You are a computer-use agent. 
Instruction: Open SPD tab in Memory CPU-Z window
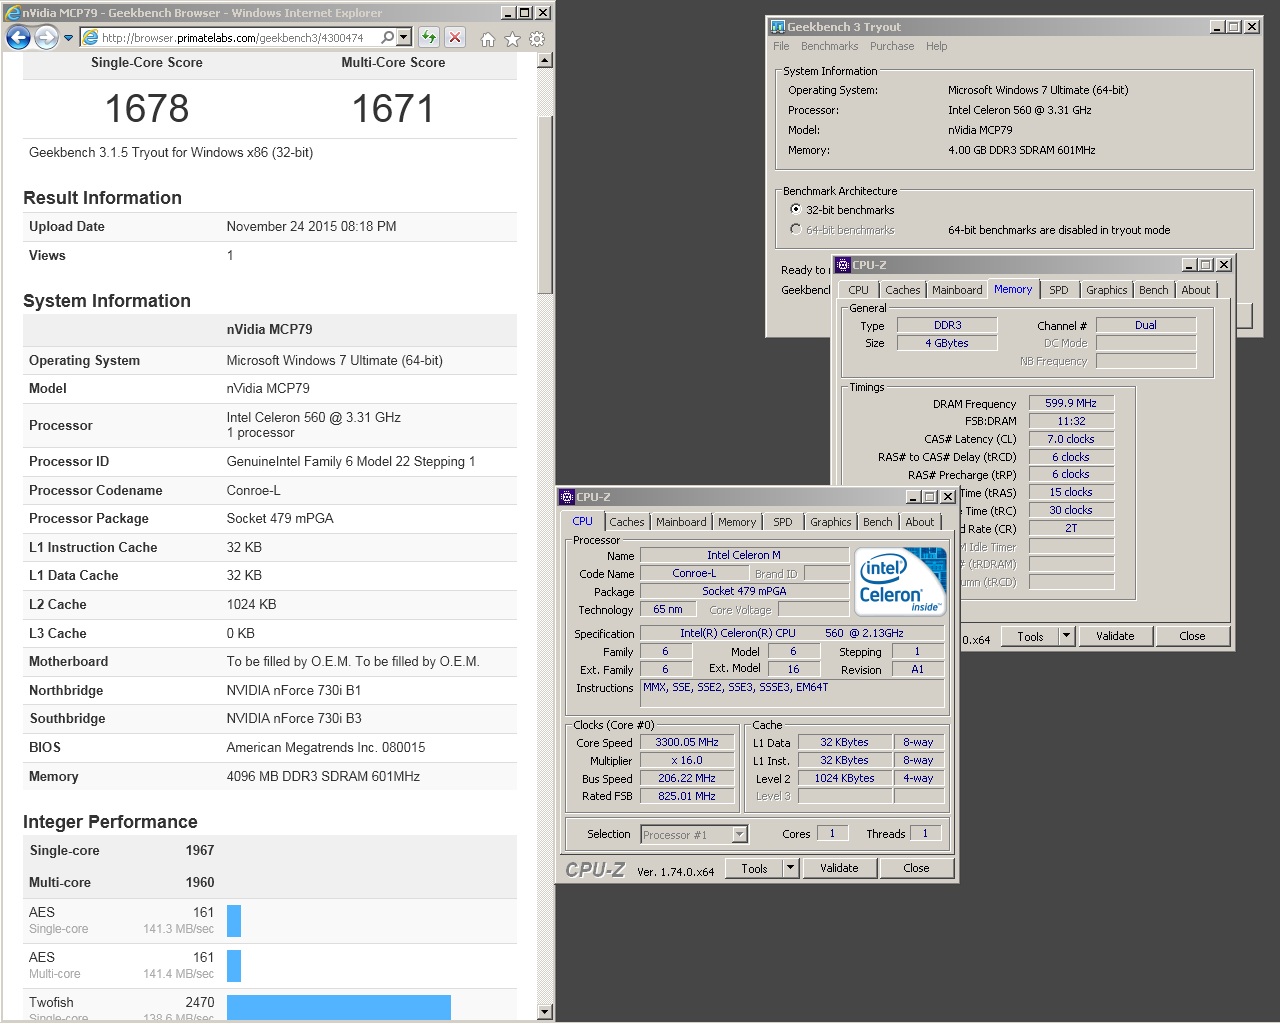tap(1059, 290)
